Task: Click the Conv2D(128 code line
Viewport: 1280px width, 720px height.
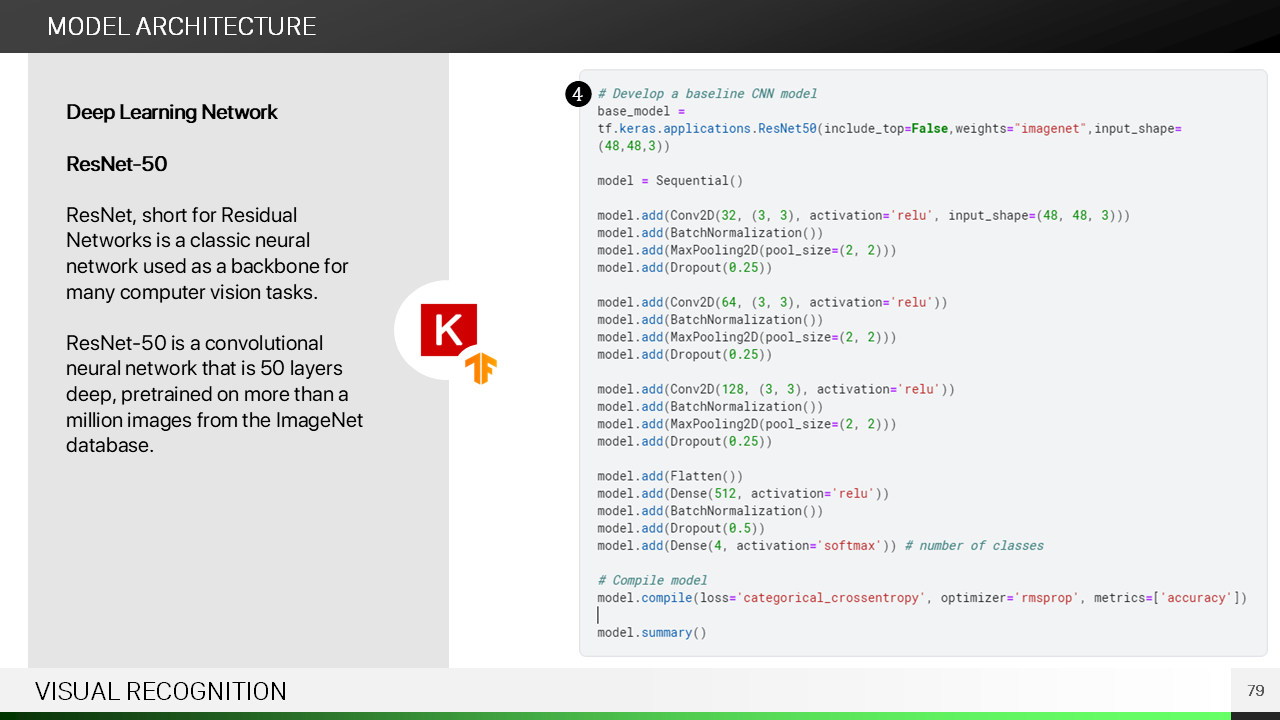Action: [x=775, y=389]
